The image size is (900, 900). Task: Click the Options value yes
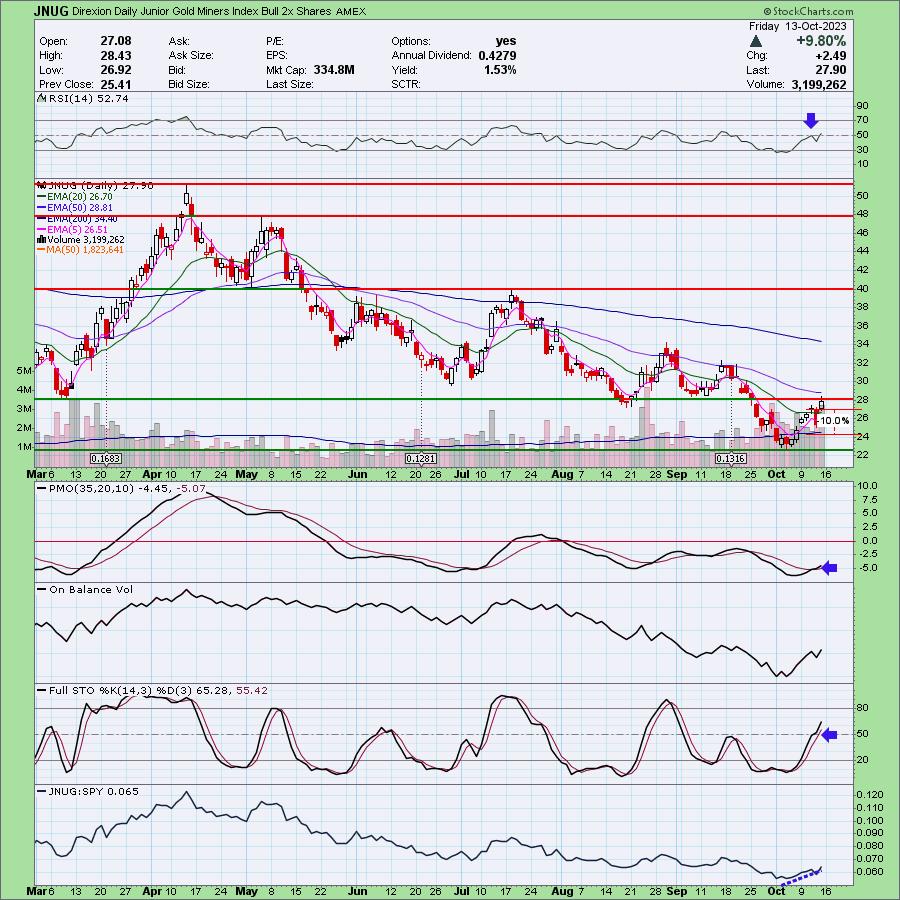[x=506, y=41]
